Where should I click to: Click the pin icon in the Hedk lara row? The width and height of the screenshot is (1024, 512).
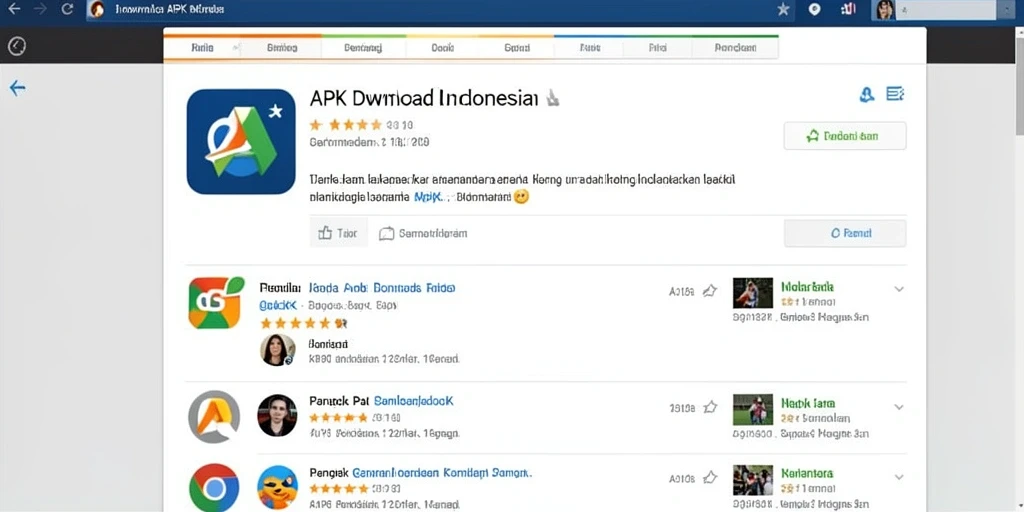[709, 408]
